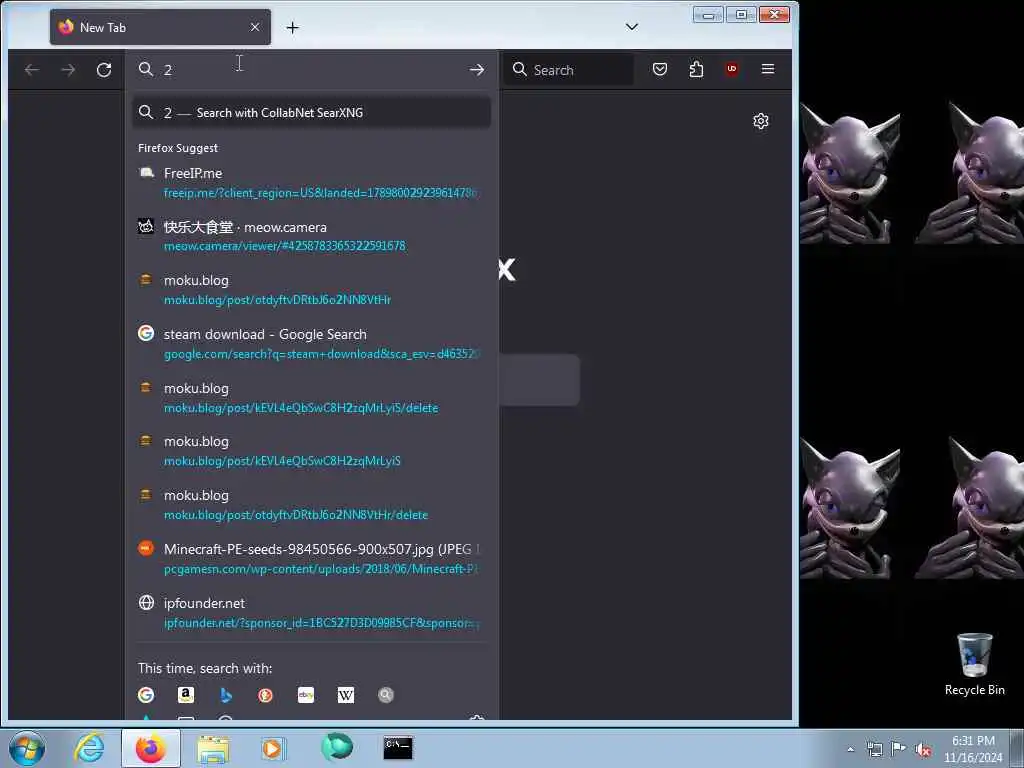Search this time with Google
This screenshot has width=1024, height=768.
pos(146,695)
